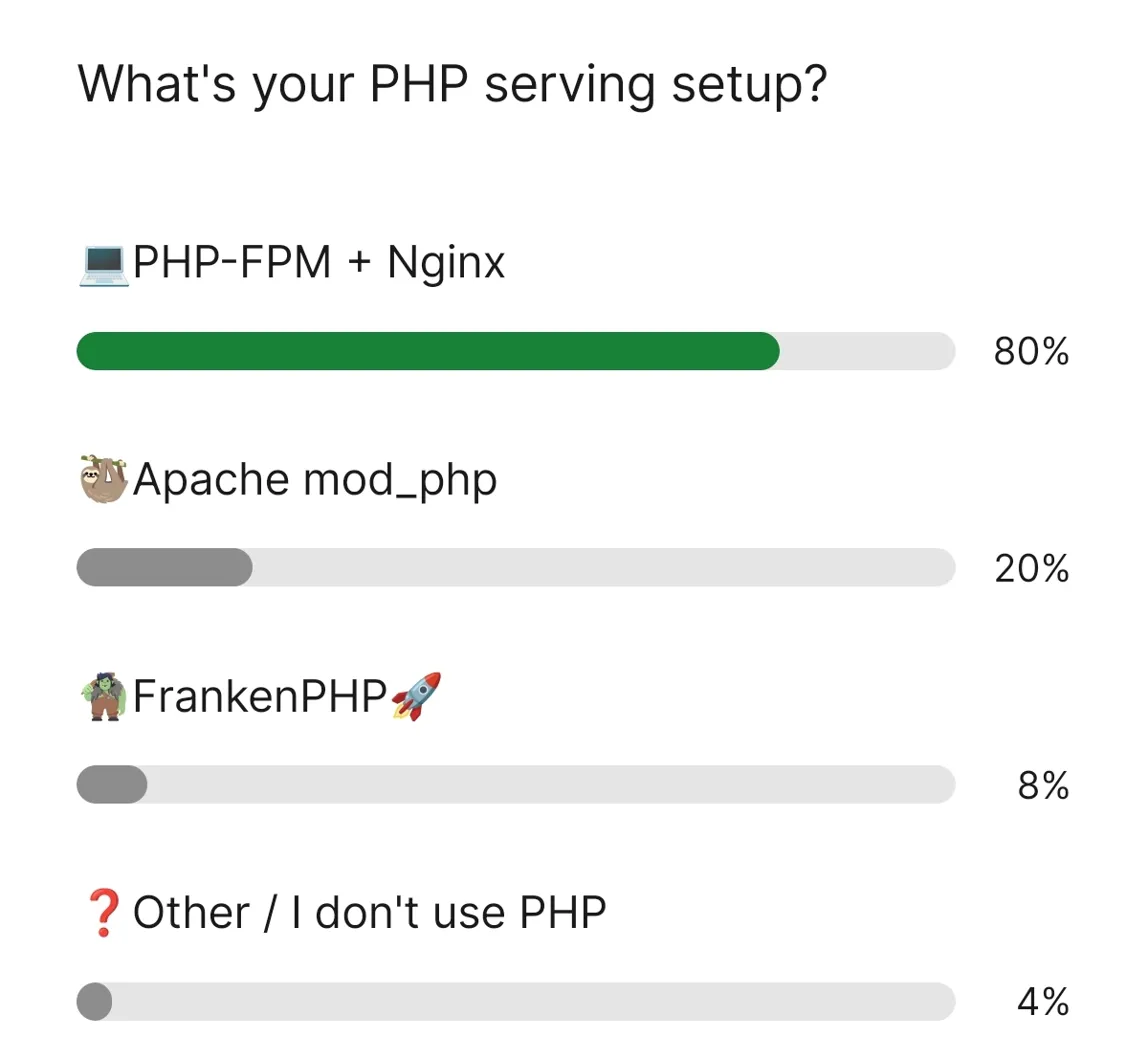Vote for the PHP-FPM + Nginx option

320,262
